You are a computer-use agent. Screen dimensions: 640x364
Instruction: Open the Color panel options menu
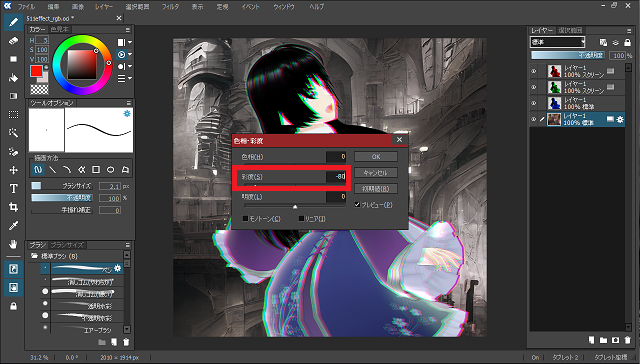pyautogui.click(x=128, y=30)
